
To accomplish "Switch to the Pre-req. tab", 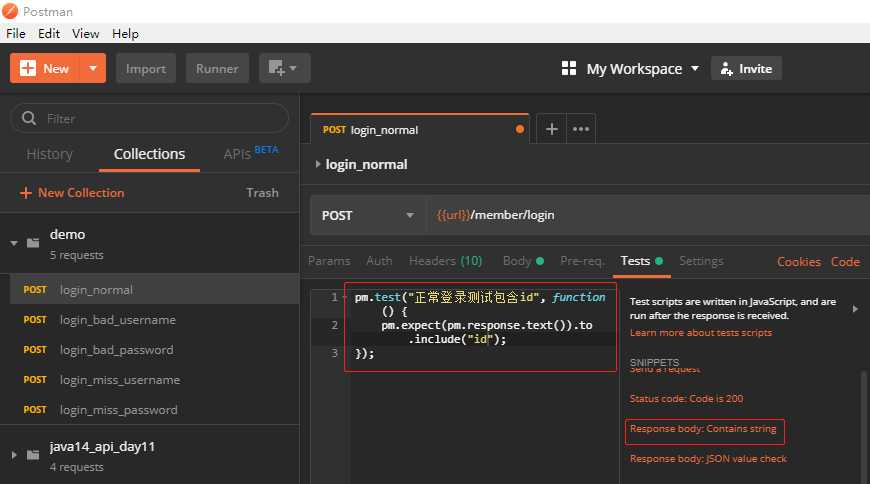I will (x=582, y=261).
